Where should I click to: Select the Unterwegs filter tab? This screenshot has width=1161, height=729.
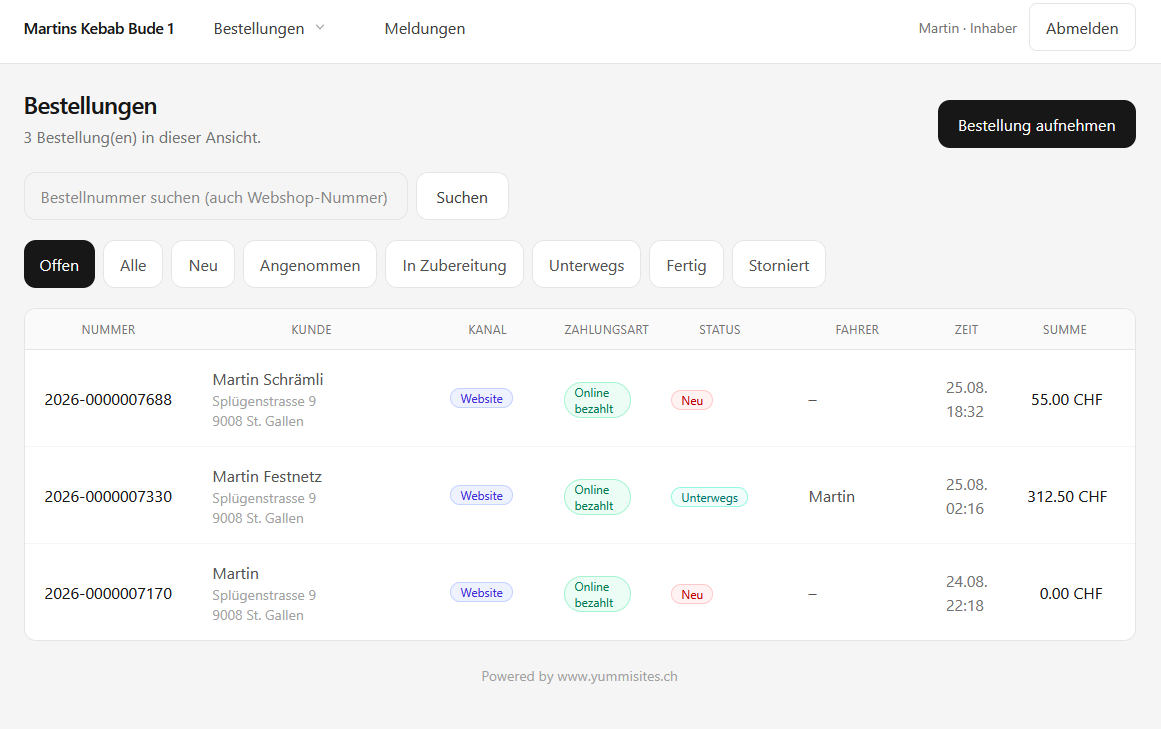586,264
